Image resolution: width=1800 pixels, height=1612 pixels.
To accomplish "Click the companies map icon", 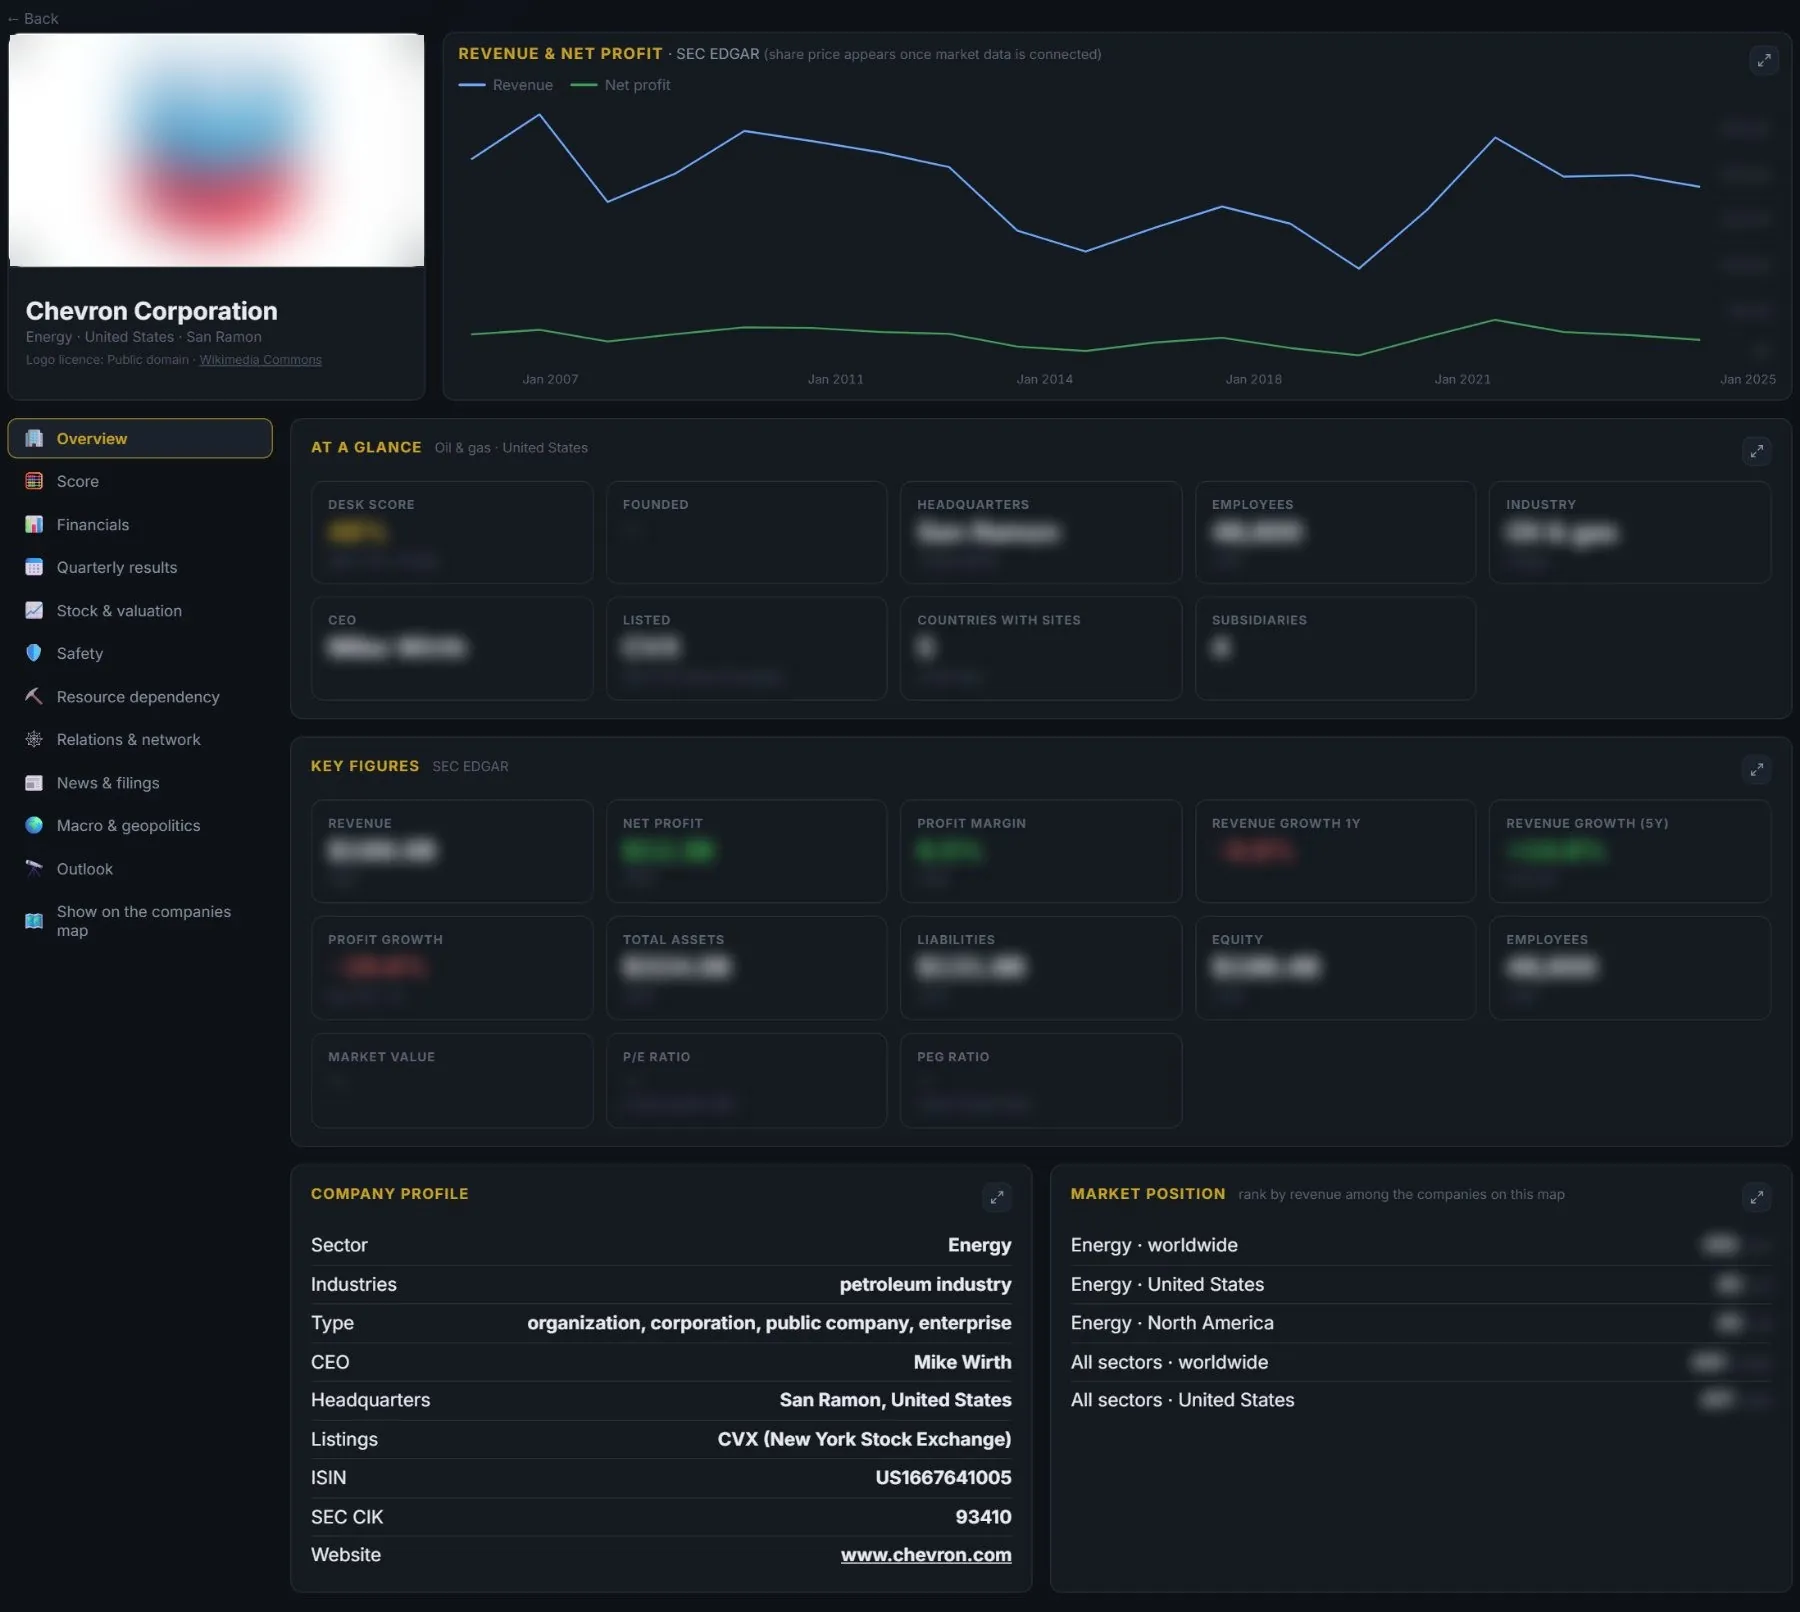I will tap(34, 921).
